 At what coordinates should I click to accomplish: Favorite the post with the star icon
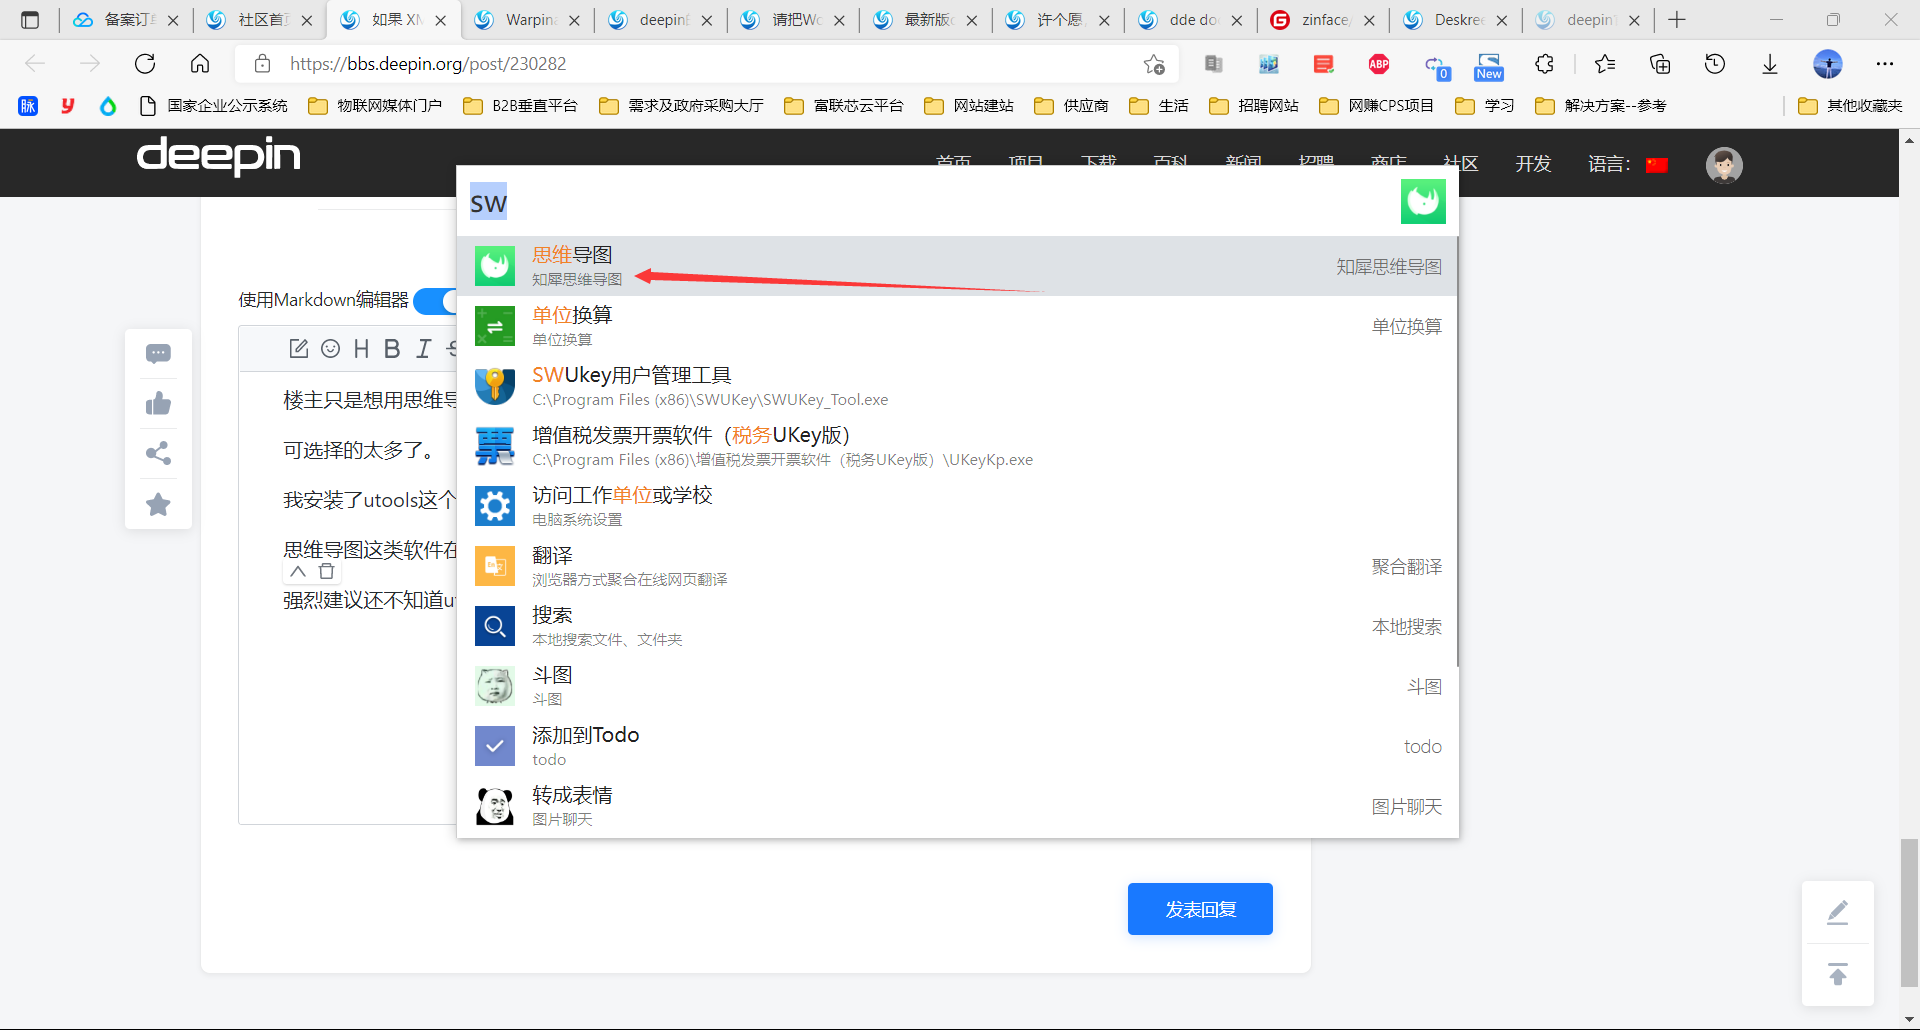click(x=158, y=504)
